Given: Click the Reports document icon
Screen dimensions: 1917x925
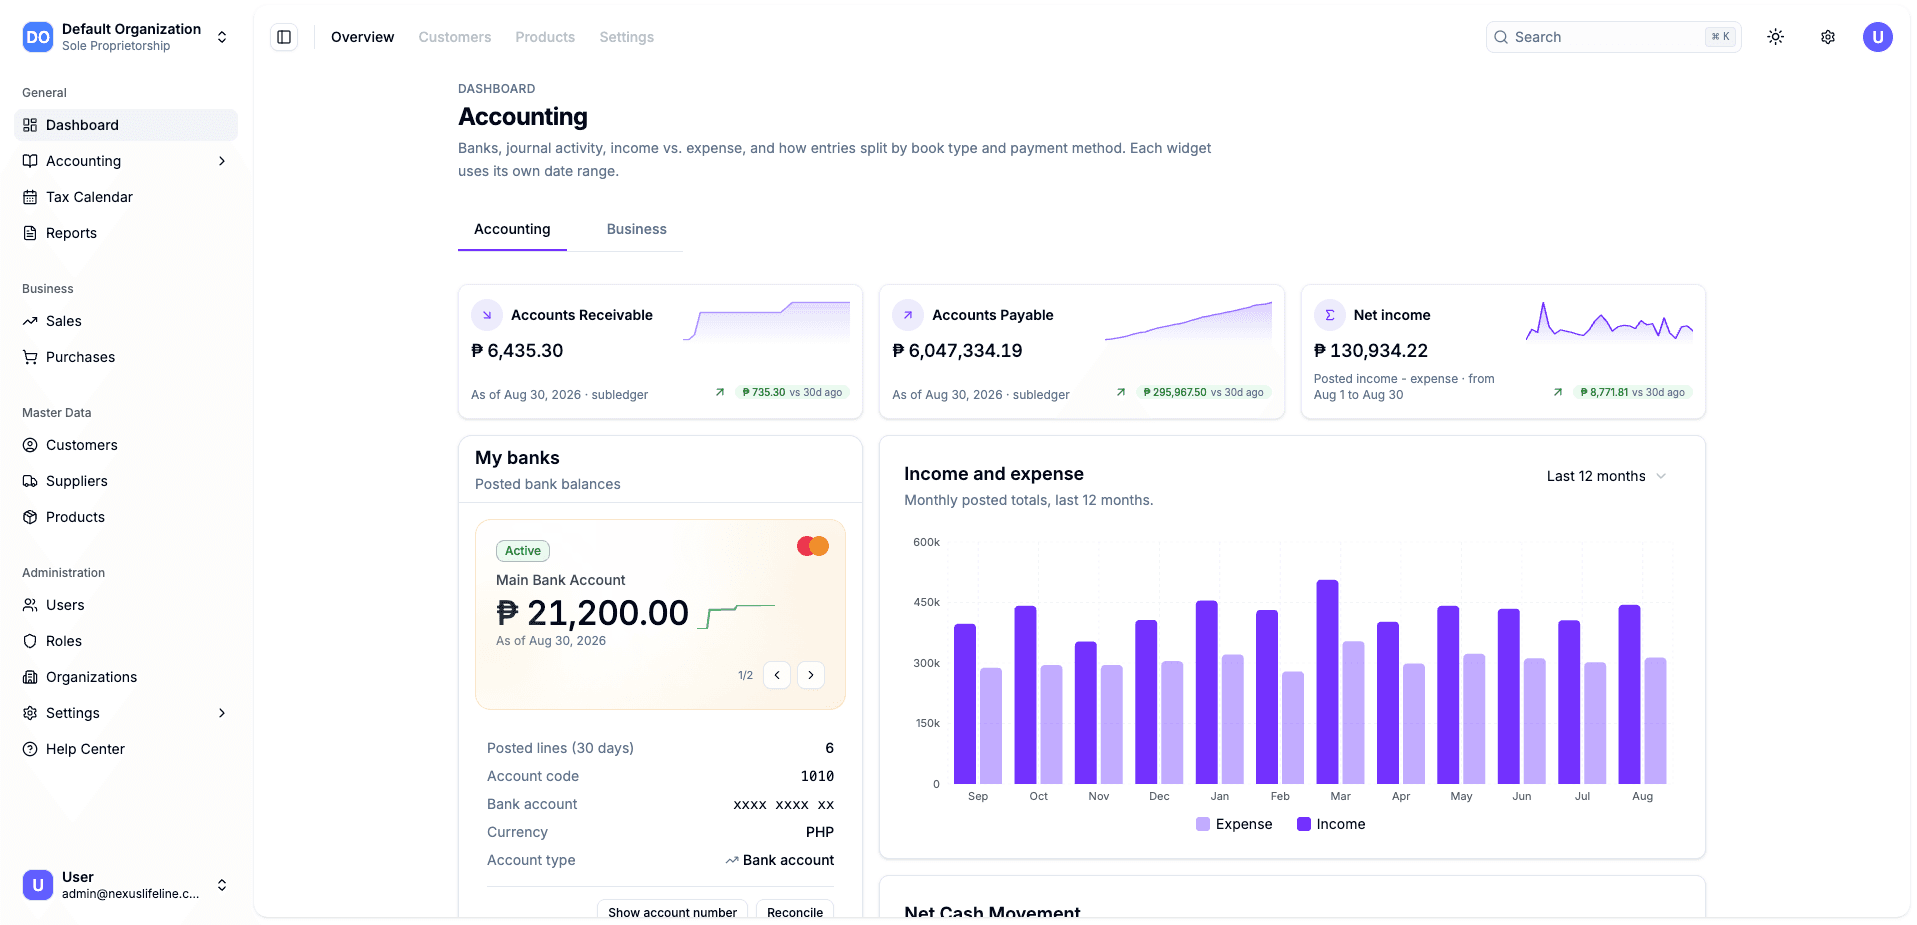Looking at the screenshot, I should tap(30, 233).
